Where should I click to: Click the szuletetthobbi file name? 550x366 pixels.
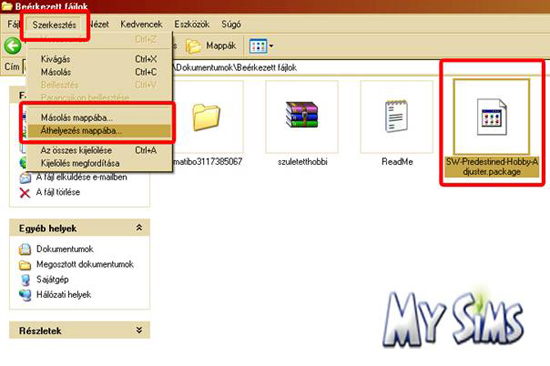click(x=302, y=162)
